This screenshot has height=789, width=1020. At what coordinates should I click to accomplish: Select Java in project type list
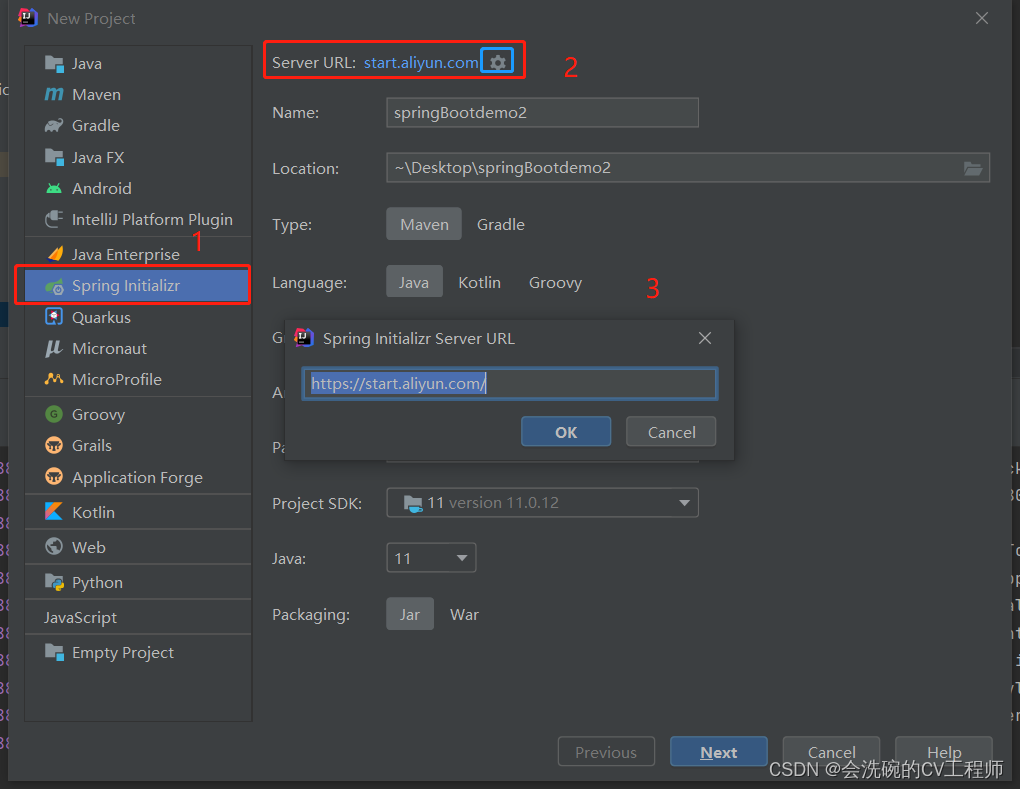coord(138,63)
